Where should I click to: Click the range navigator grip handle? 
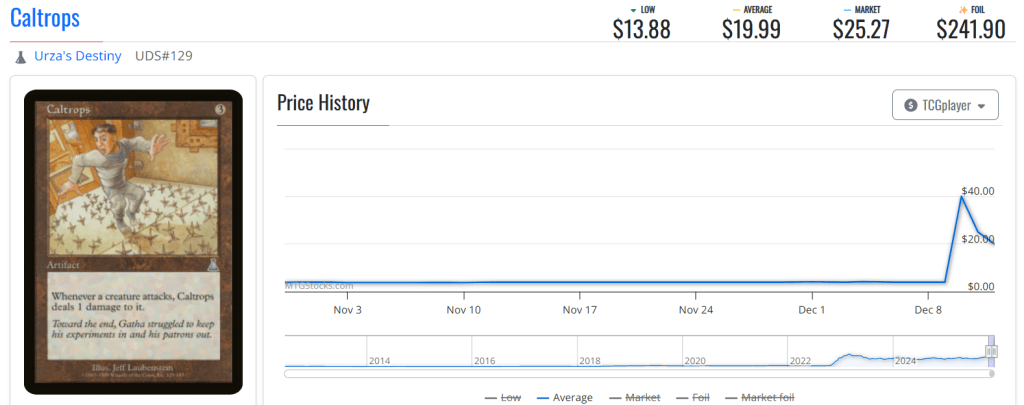(991, 352)
